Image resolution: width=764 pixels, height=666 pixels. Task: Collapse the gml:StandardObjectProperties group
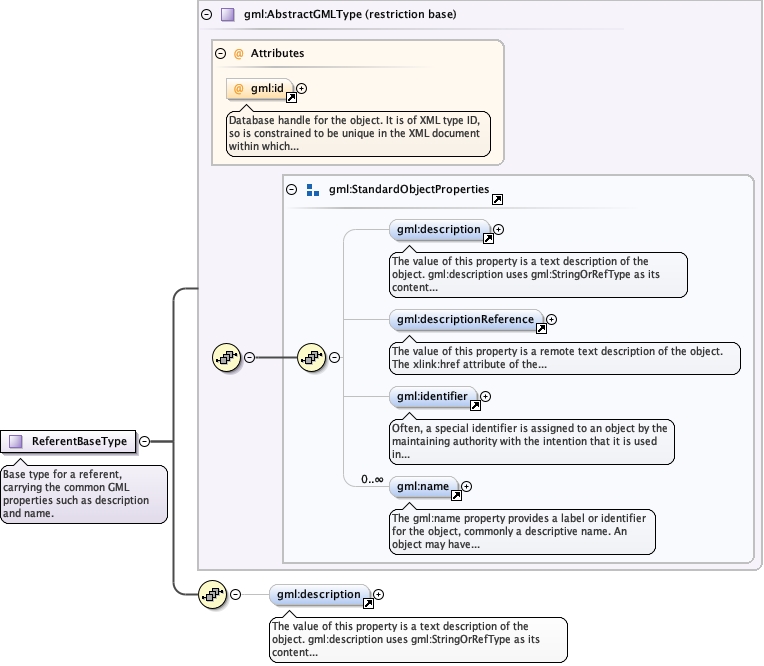tap(291, 190)
